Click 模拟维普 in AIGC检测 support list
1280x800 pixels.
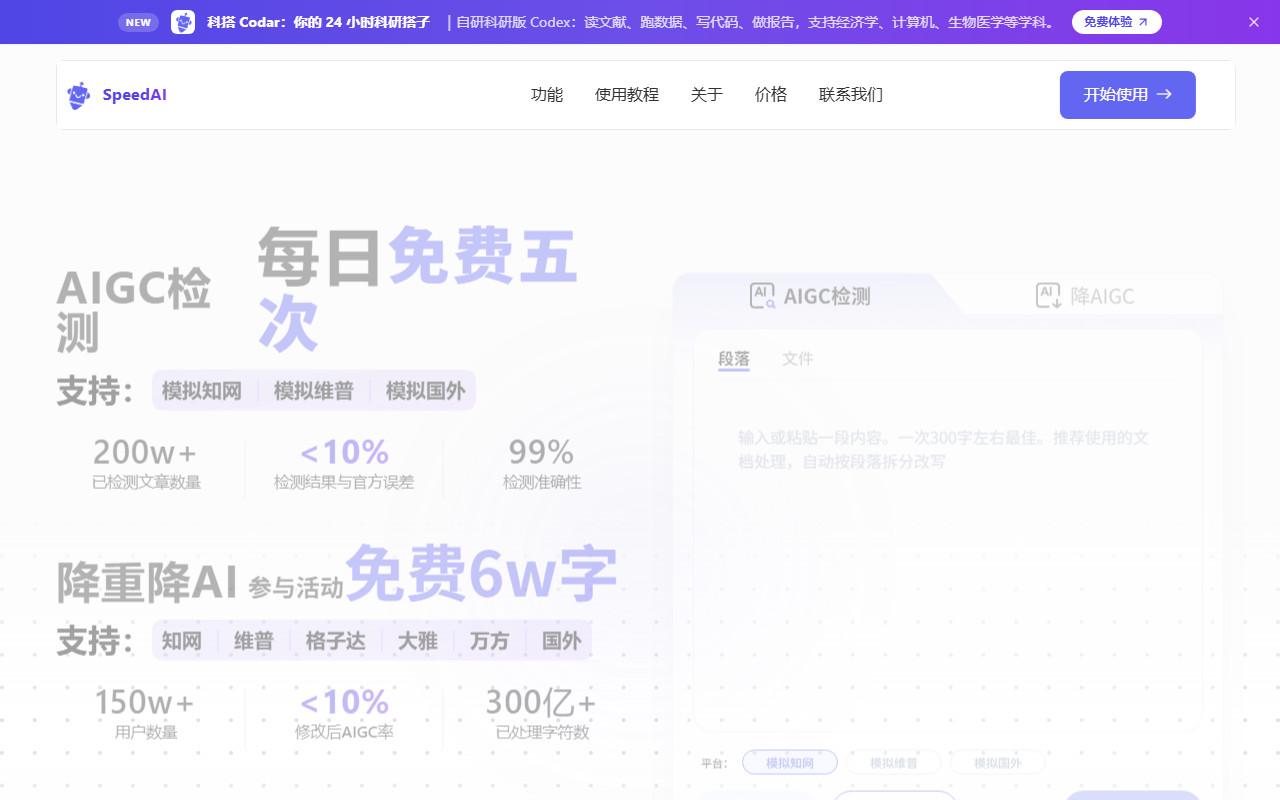(314, 391)
